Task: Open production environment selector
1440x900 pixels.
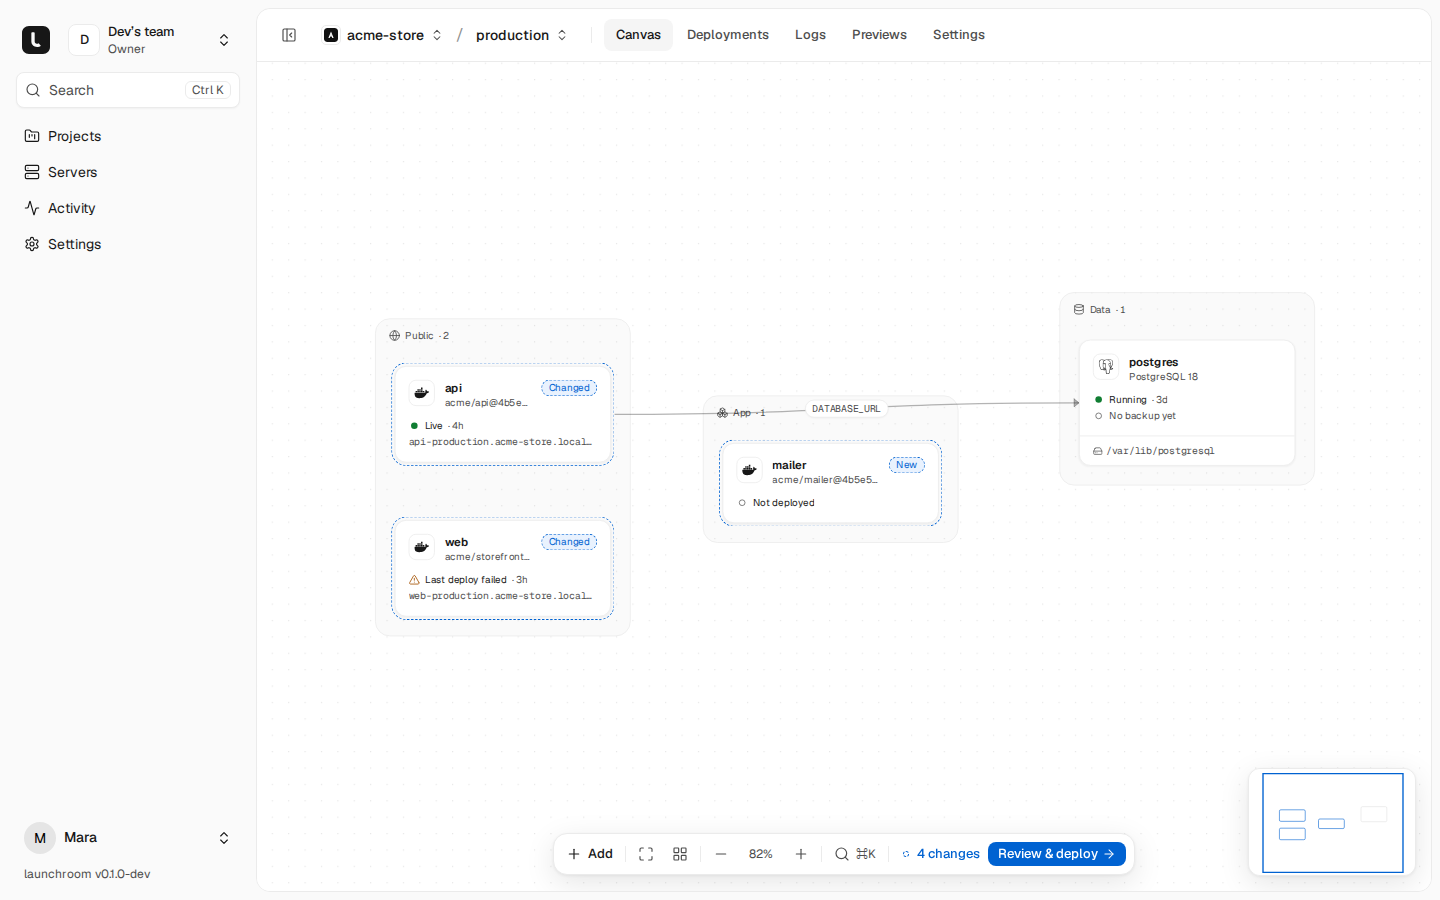Action: click(521, 35)
